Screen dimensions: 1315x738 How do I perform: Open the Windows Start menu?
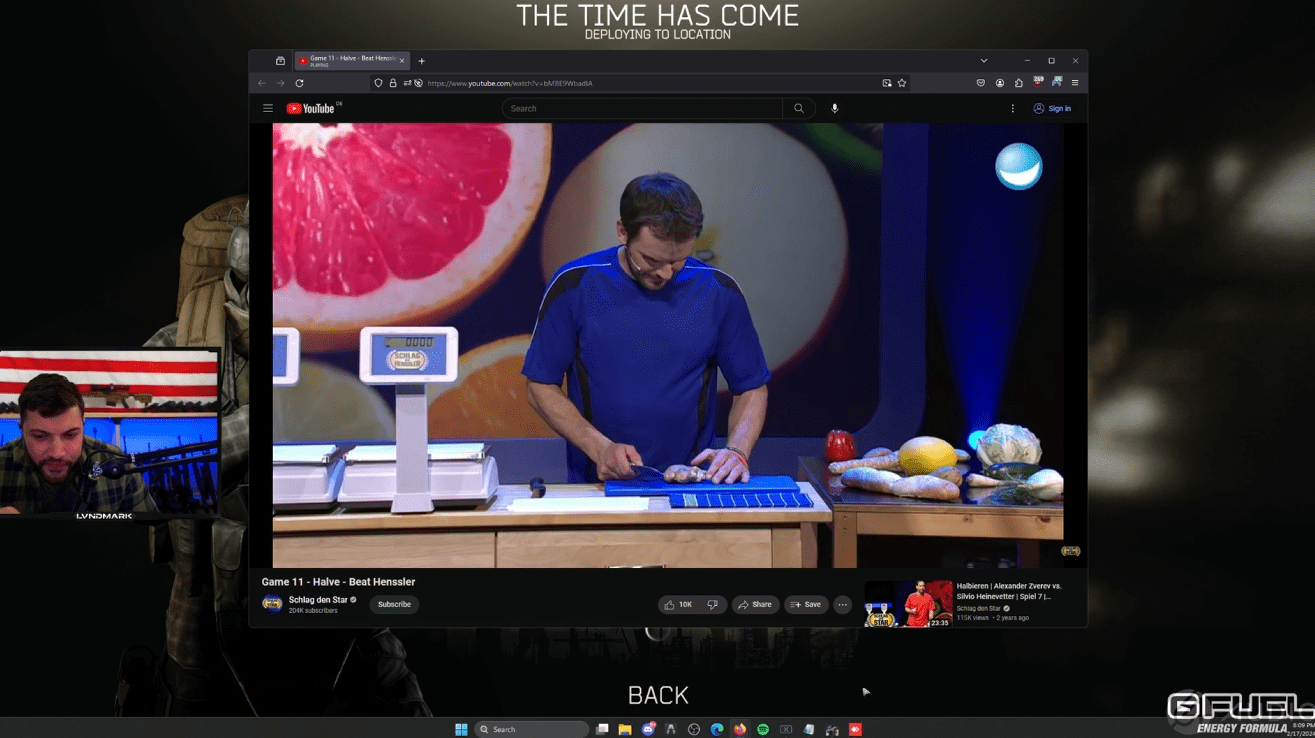(461, 729)
